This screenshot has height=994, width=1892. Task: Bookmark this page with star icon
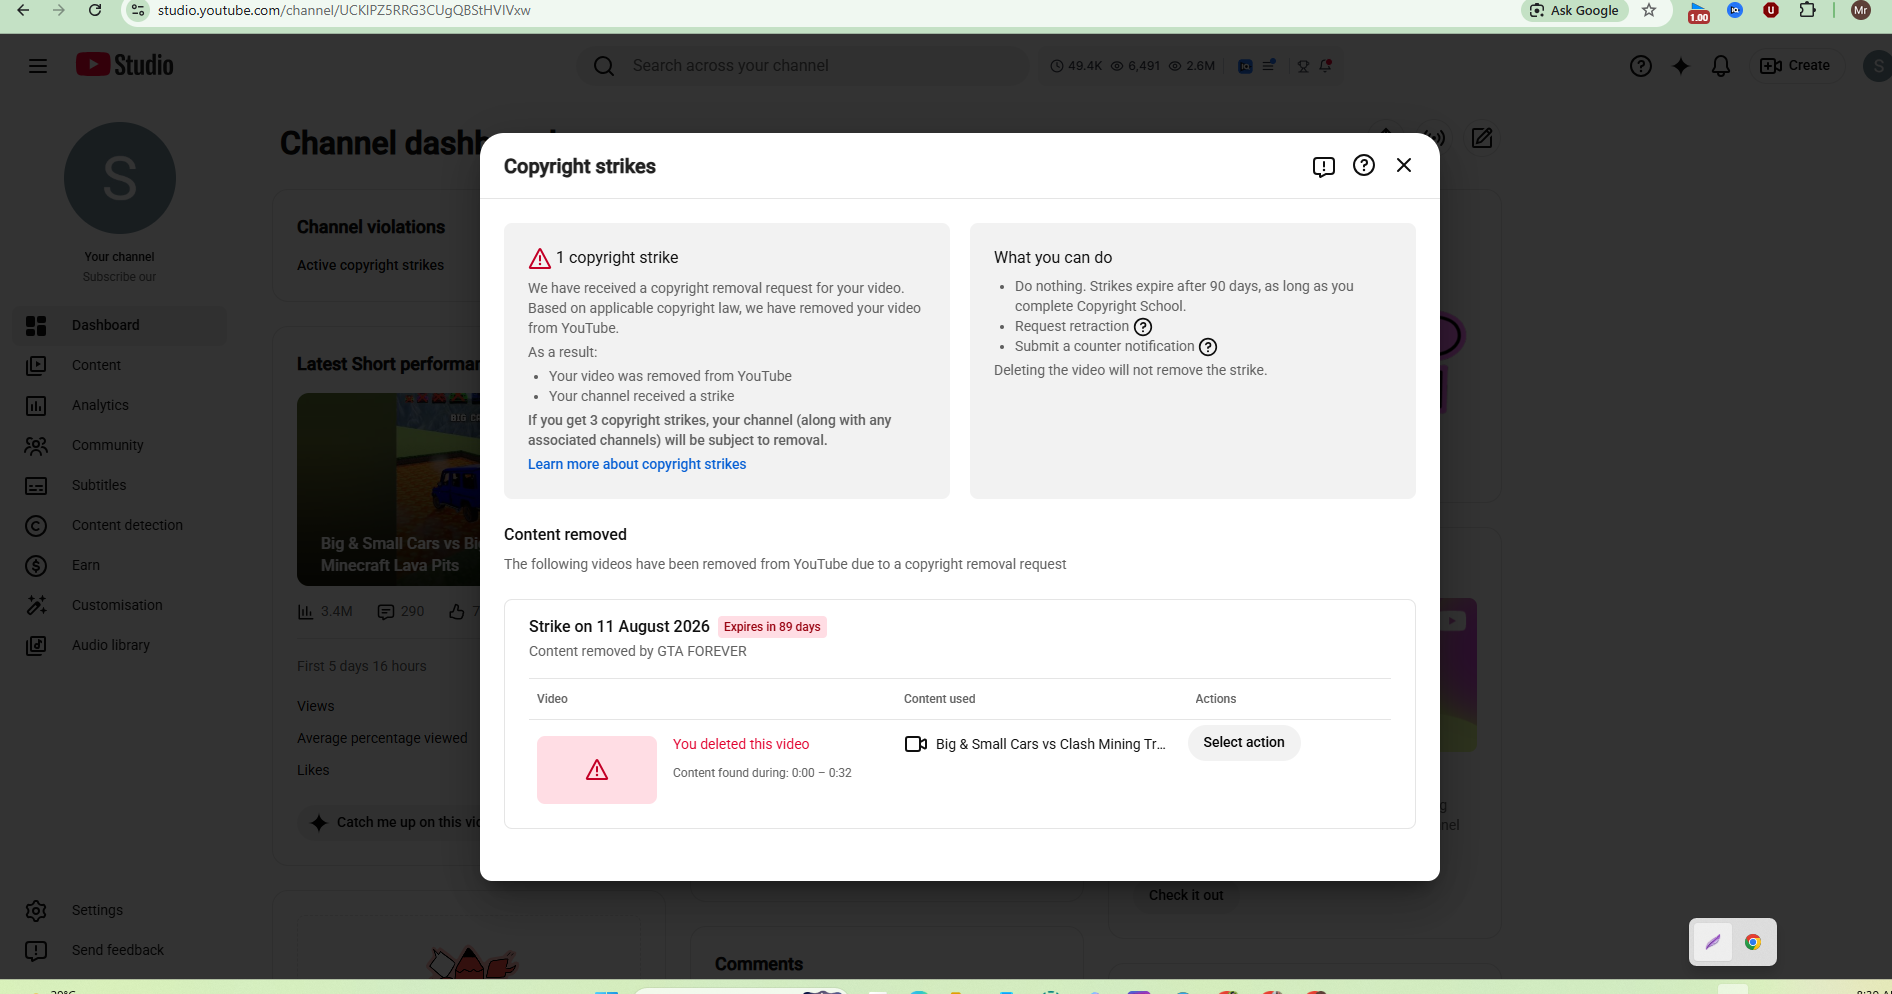(1650, 10)
